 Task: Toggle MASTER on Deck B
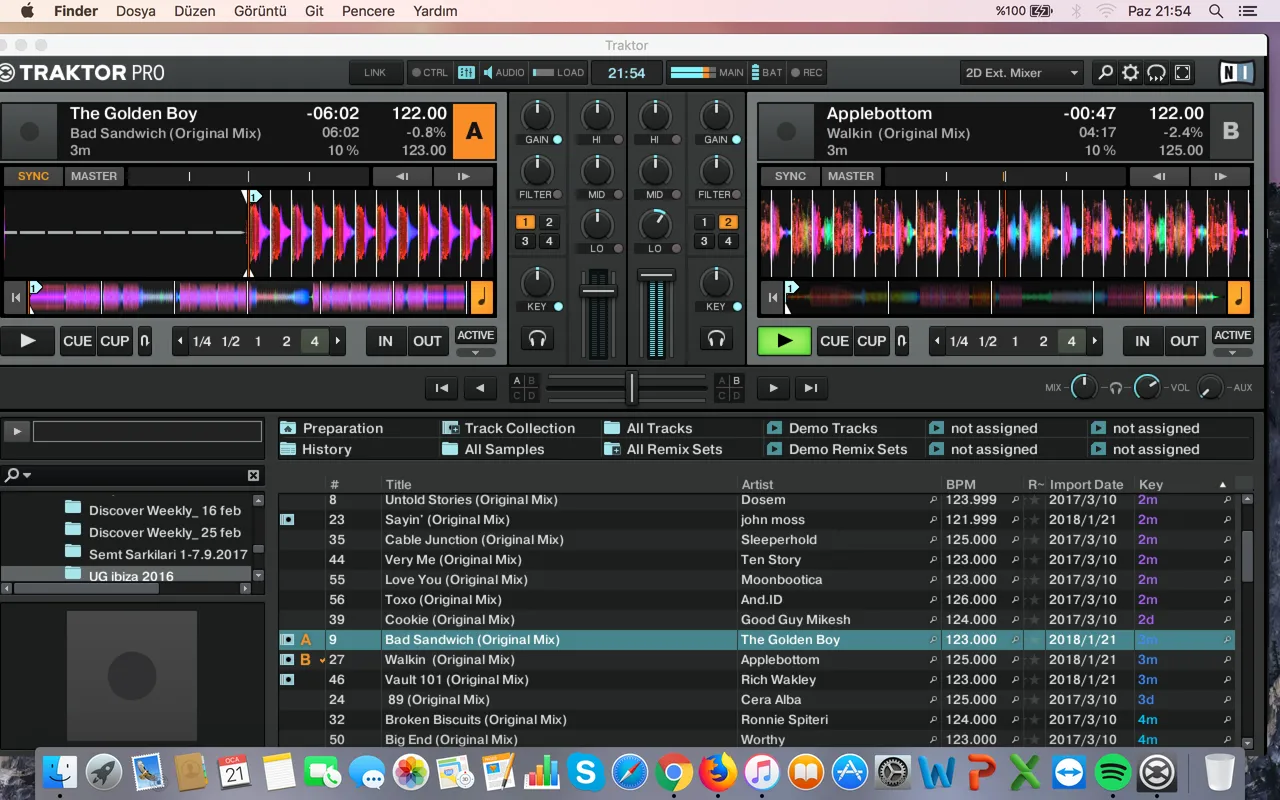coord(851,176)
